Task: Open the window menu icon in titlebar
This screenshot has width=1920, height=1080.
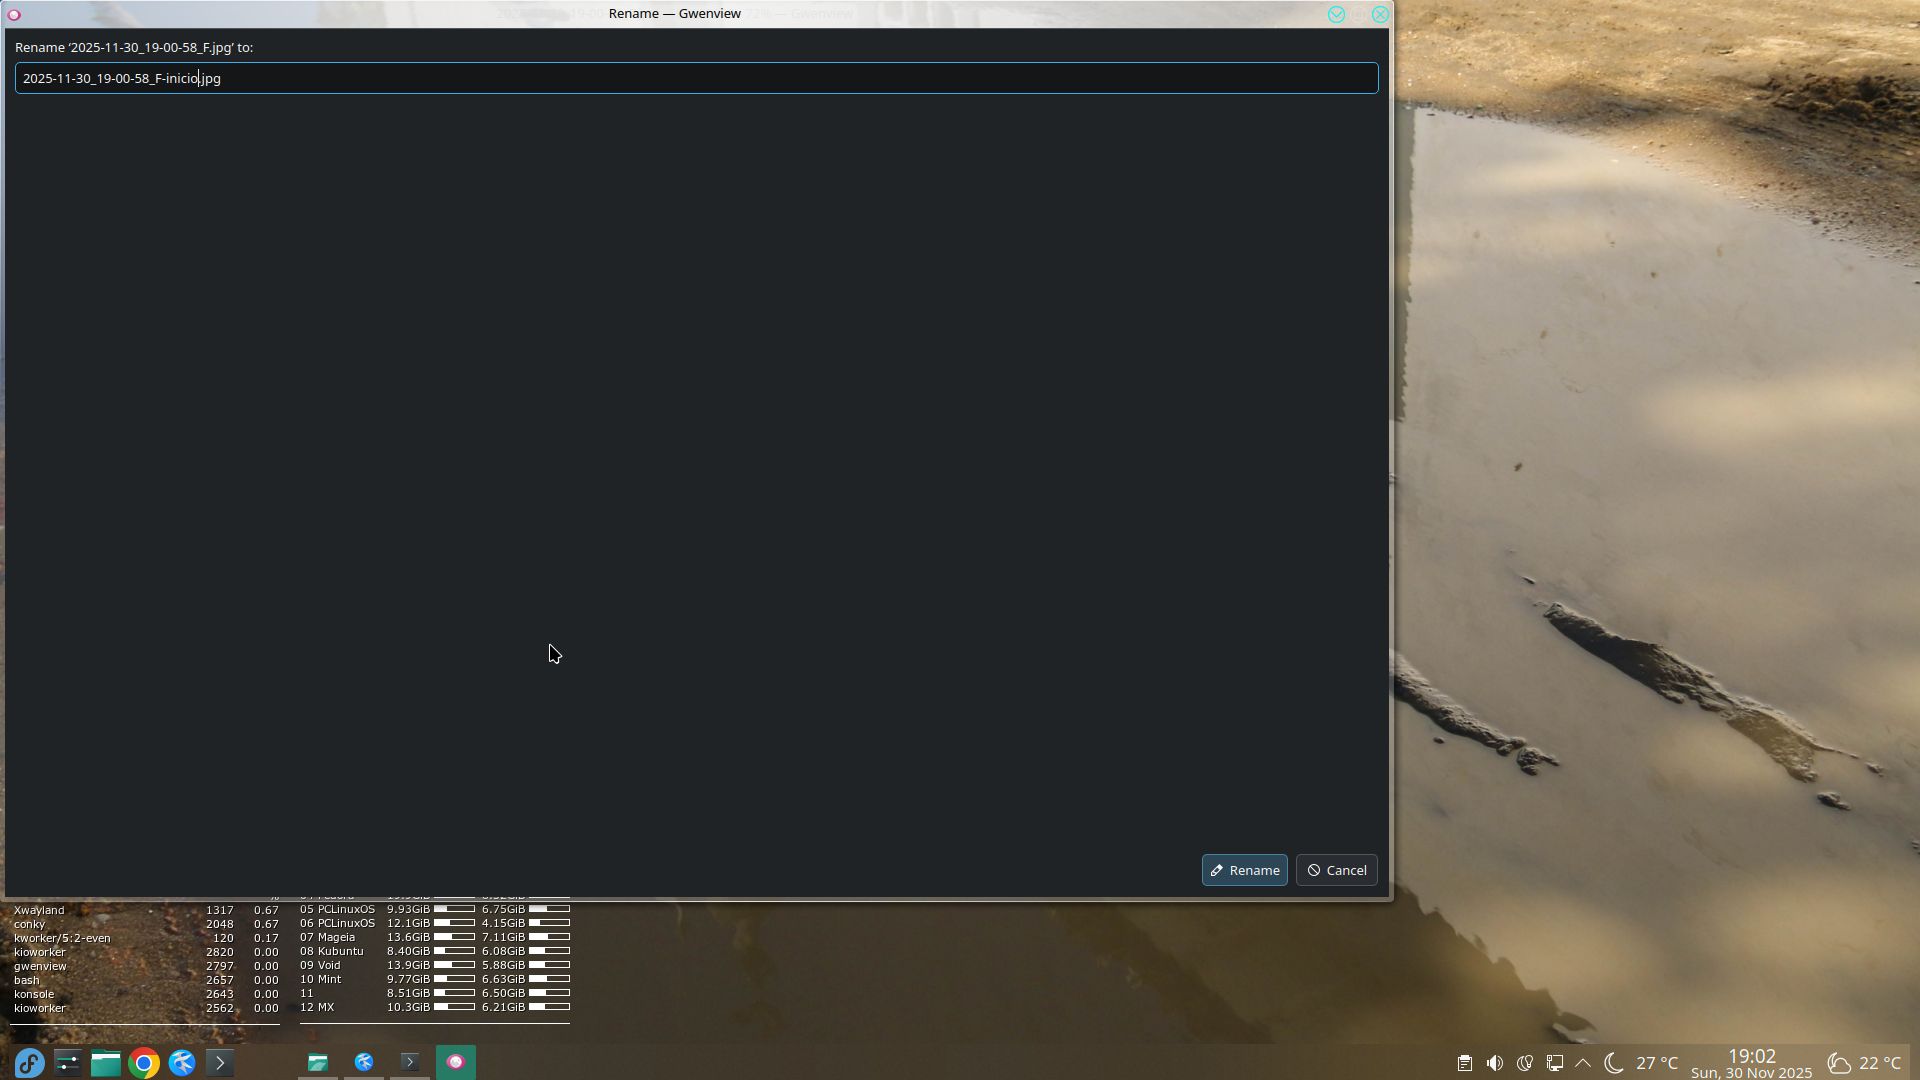Action: coord(14,14)
